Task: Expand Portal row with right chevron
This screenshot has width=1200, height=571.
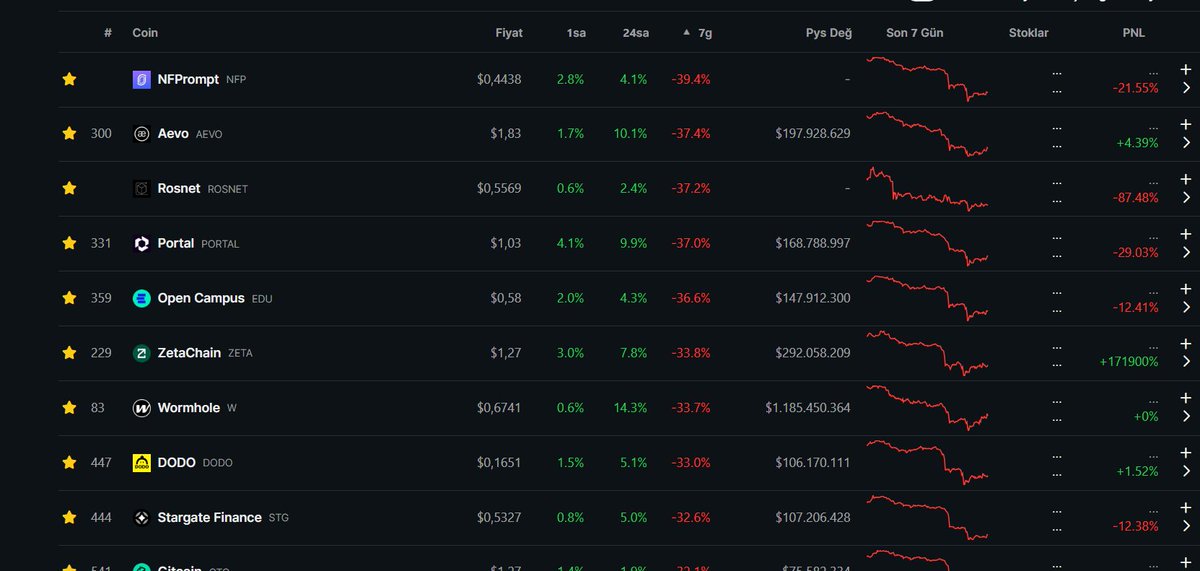Action: point(1186,253)
